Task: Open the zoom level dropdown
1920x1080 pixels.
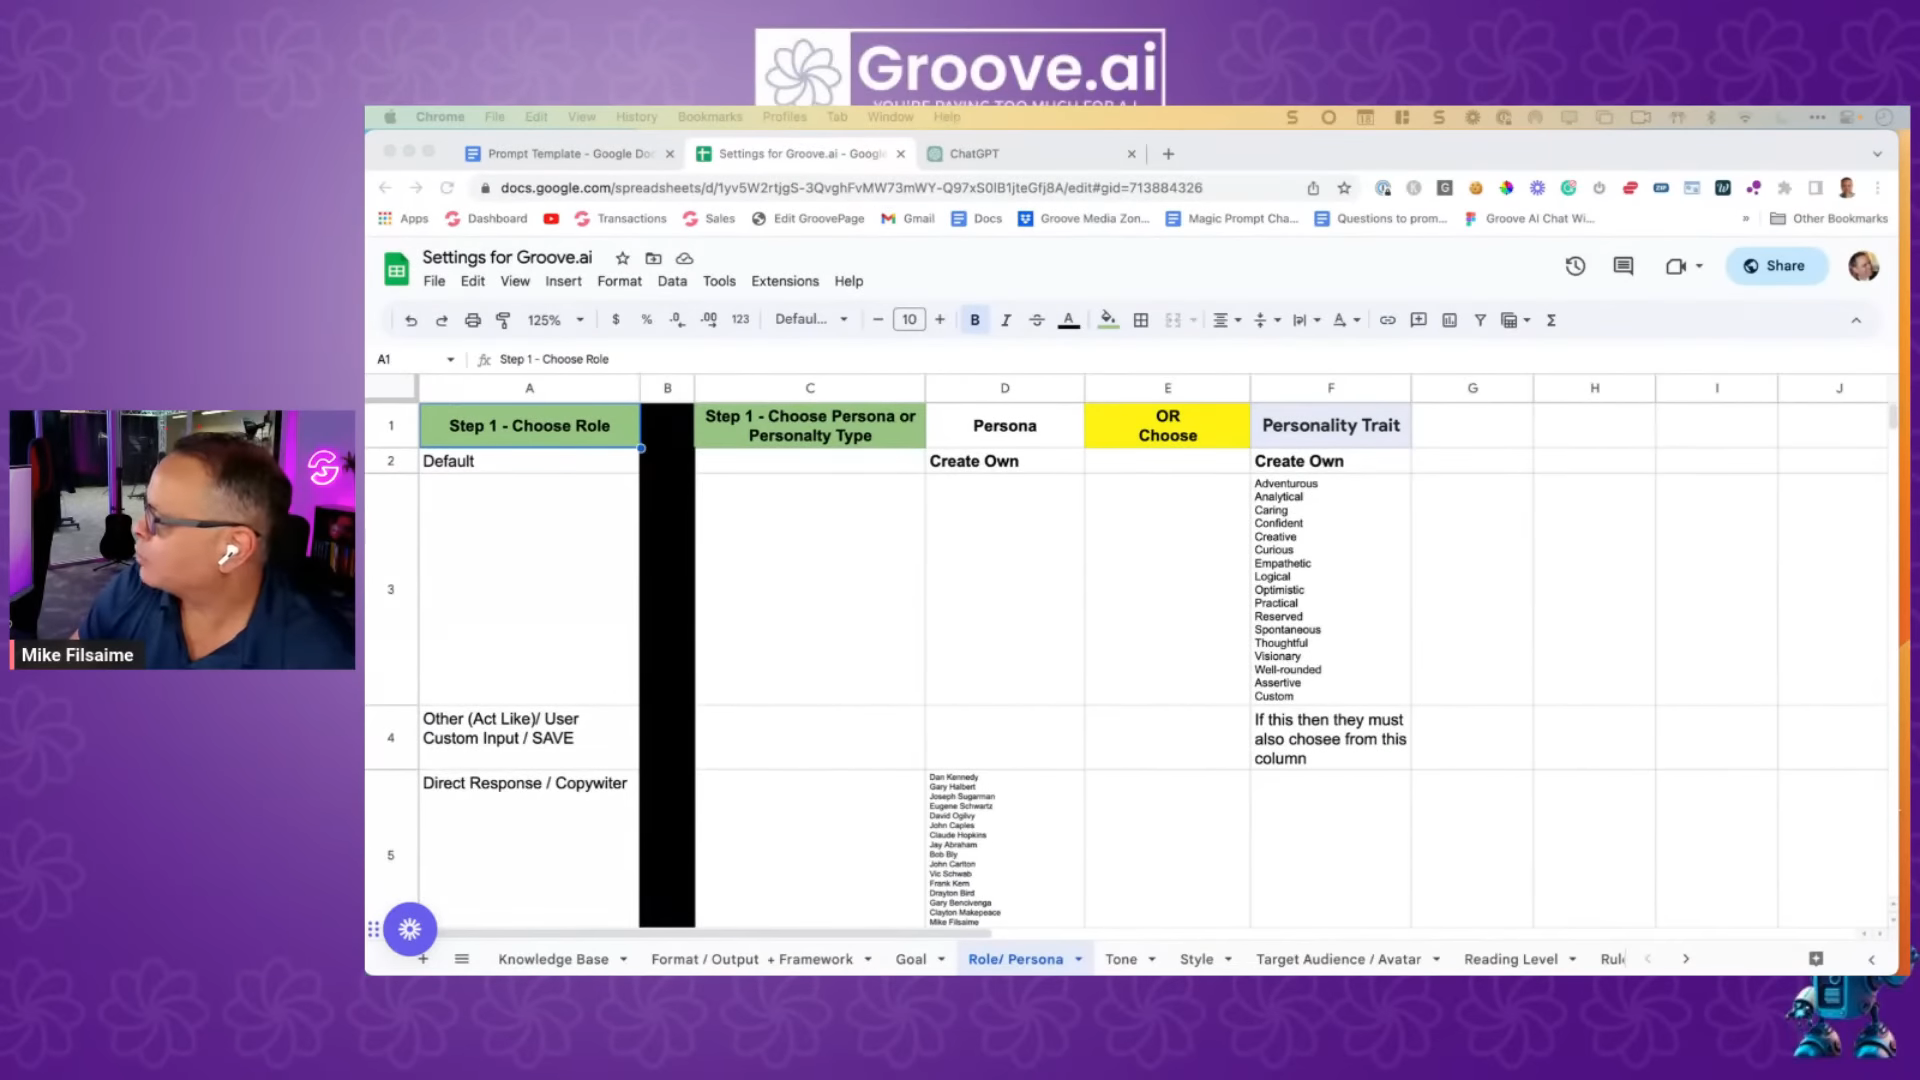Action: click(555, 320)
